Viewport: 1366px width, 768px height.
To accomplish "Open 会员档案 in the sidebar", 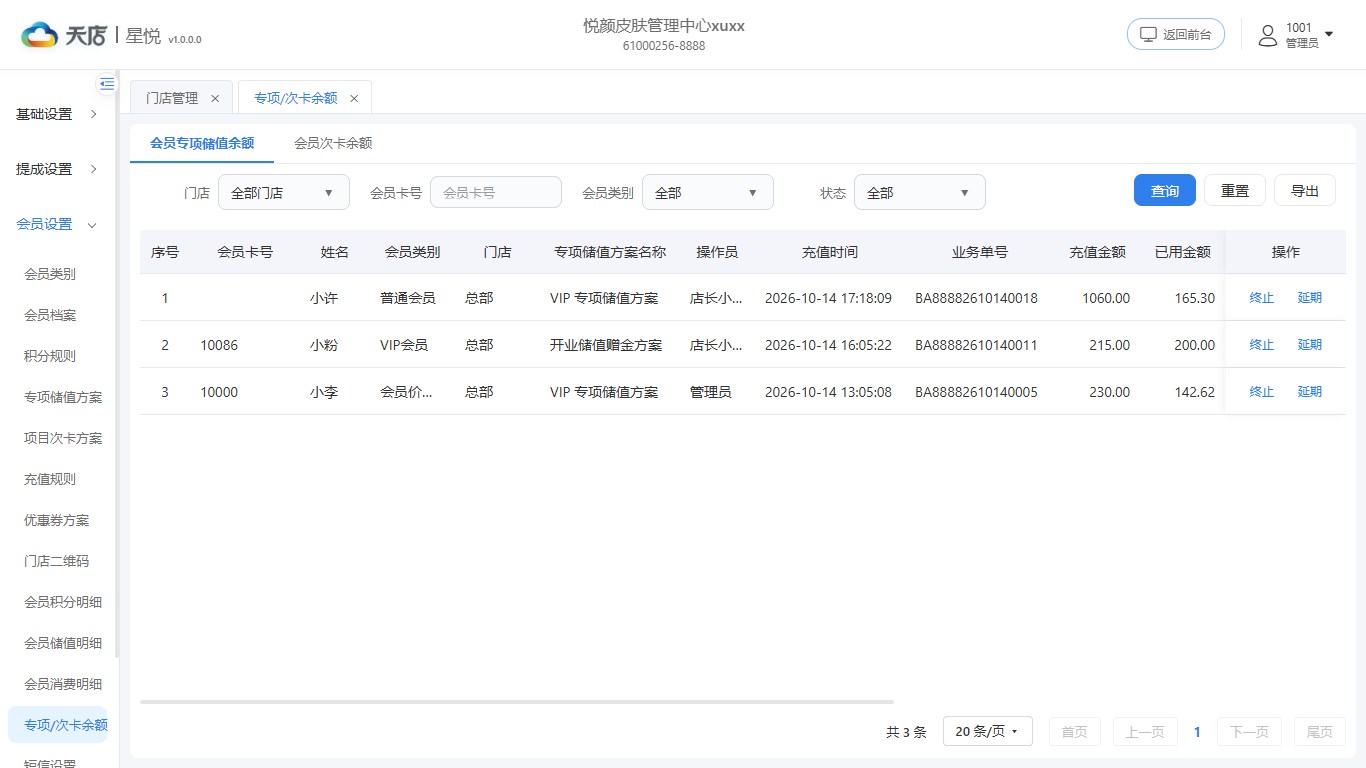I will [x=50, y=315].
